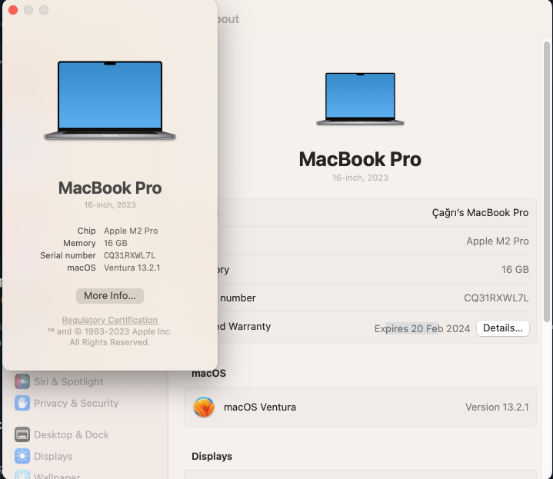
Task: Click MacBook Pro title in About This Mac
Action: [x=110, y=188]
